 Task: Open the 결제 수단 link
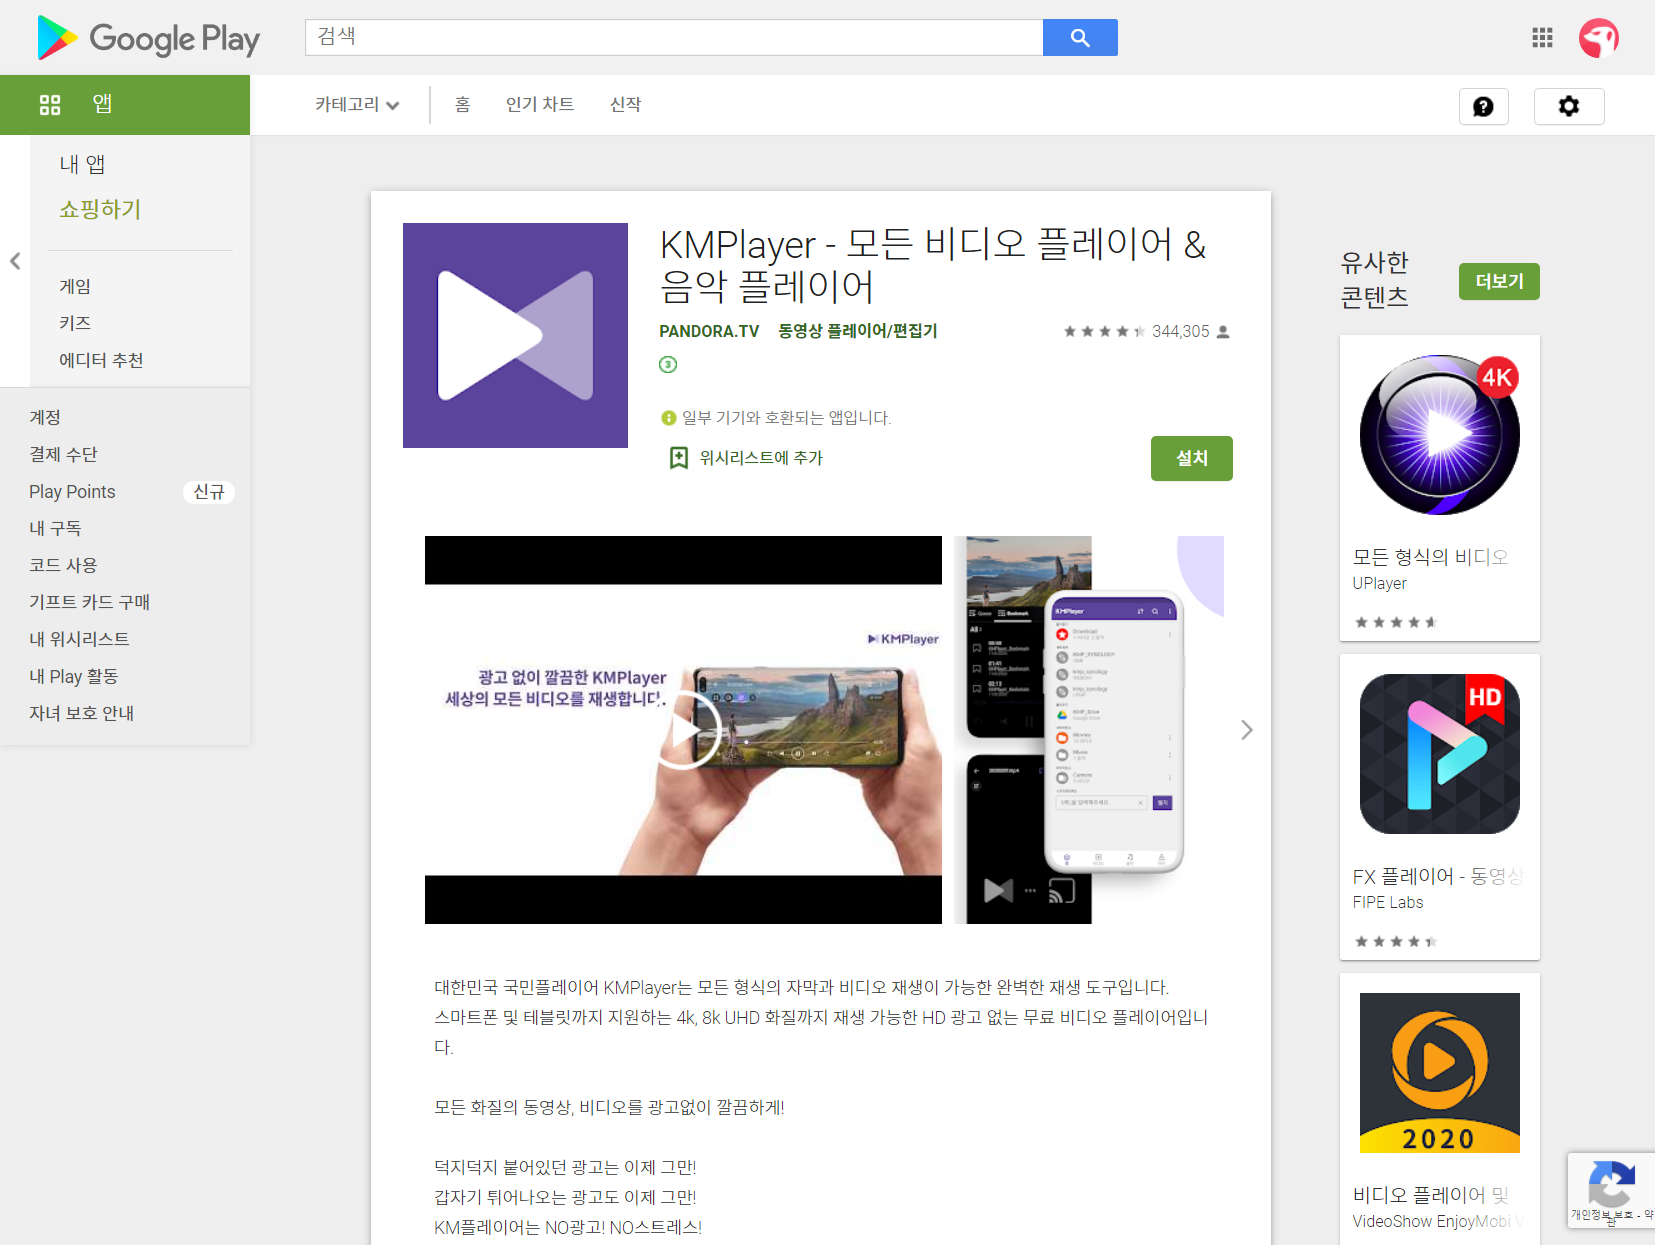pos(63,454)
